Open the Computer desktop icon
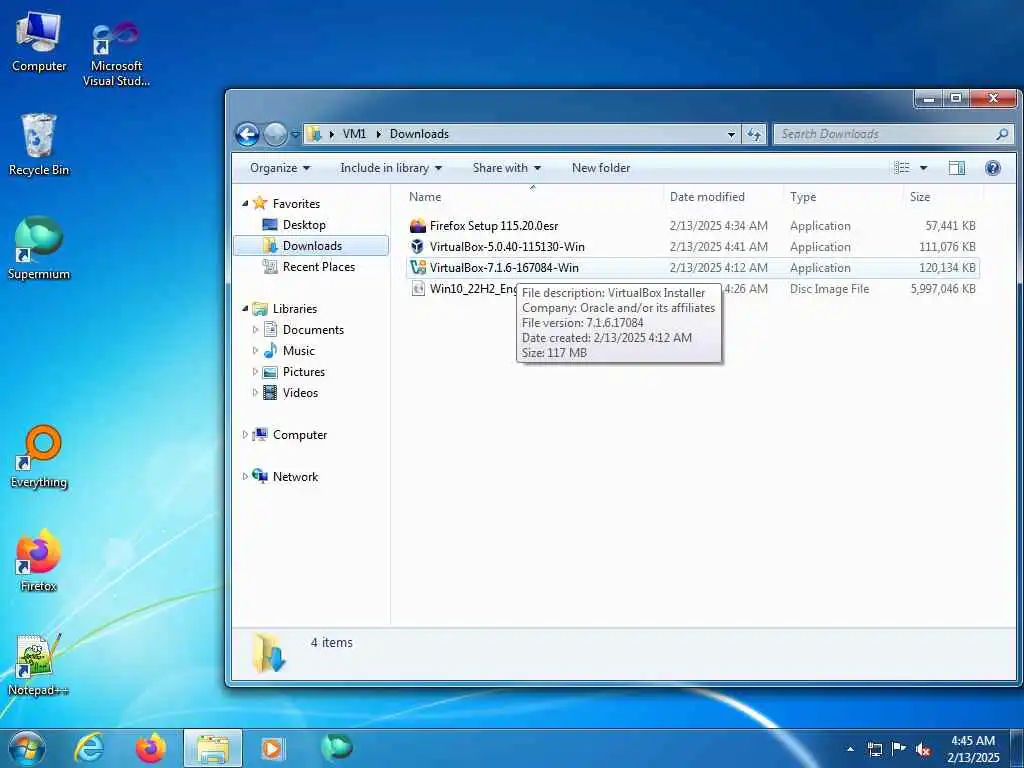 [x=39, y=41]
